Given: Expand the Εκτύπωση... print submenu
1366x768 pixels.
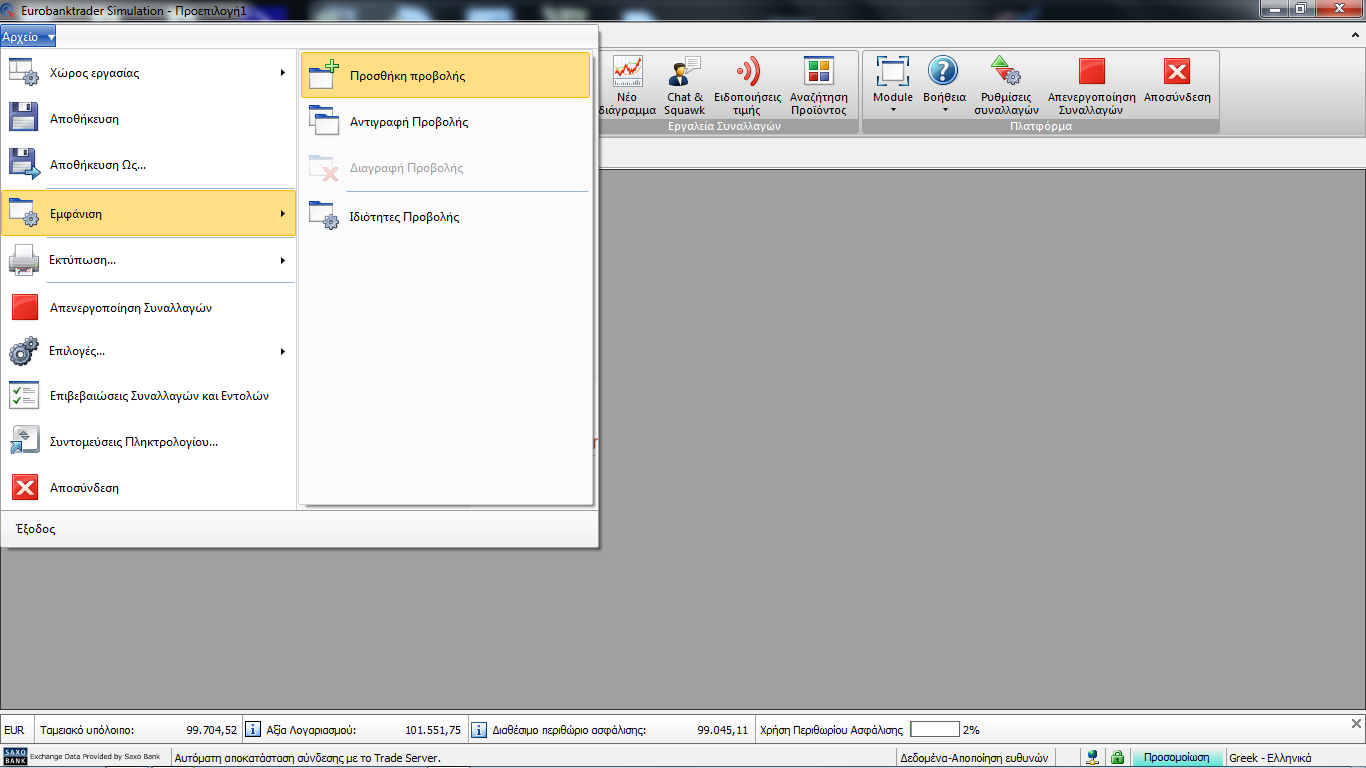Looking at the screenshot, I should click(x=149, y=260).
